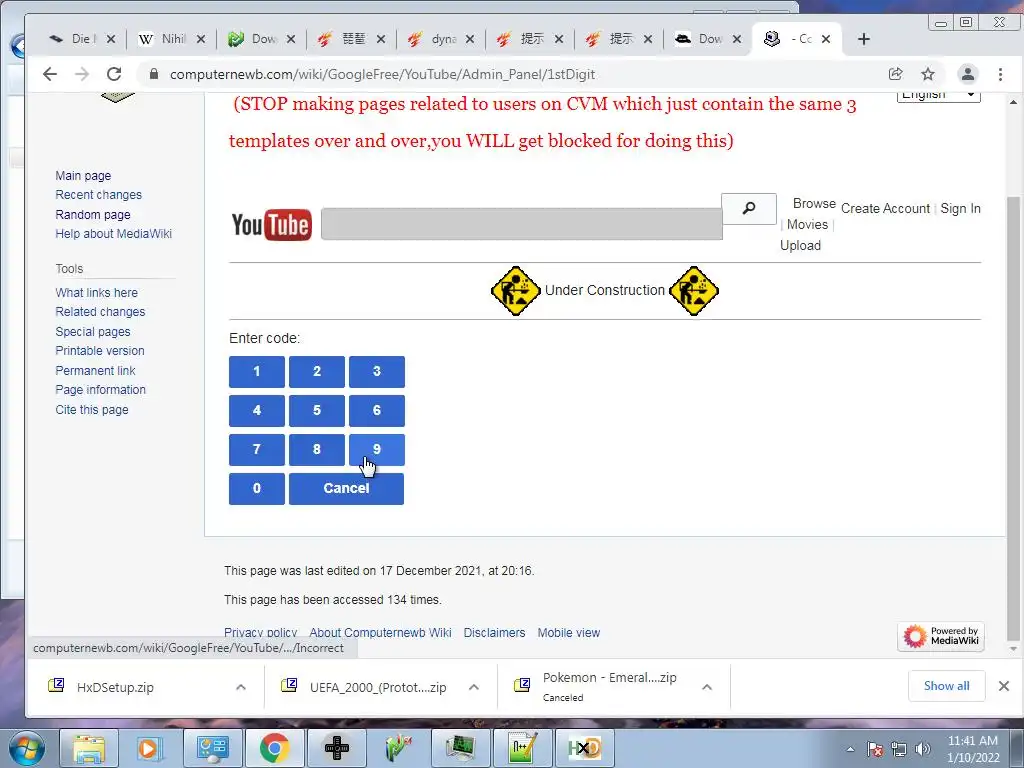Select keypad button 0
Image resolution: width=1024 pixels, height=768 pixels.
(x=257, y=489)
